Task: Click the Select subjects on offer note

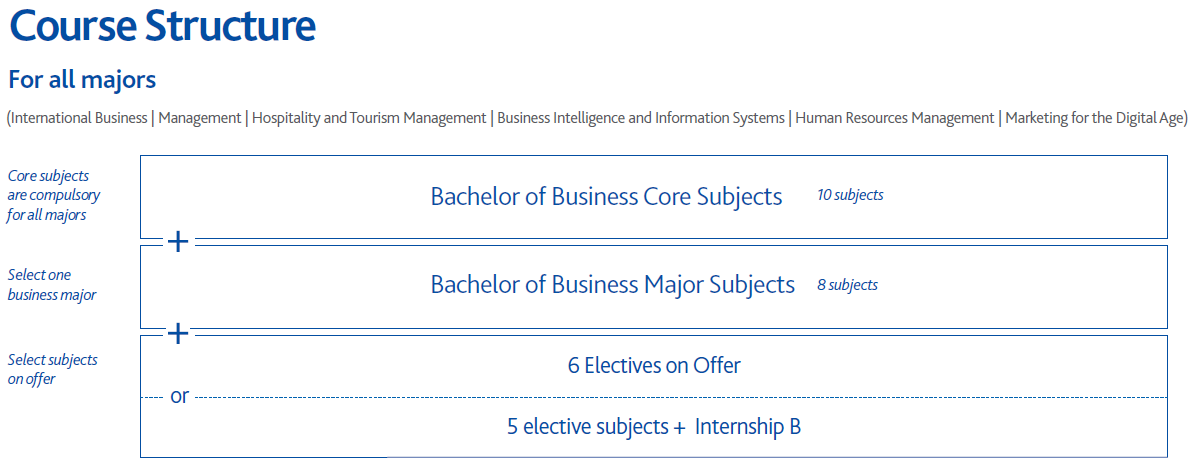Action: pyautogui.click(x=52, y=369)
